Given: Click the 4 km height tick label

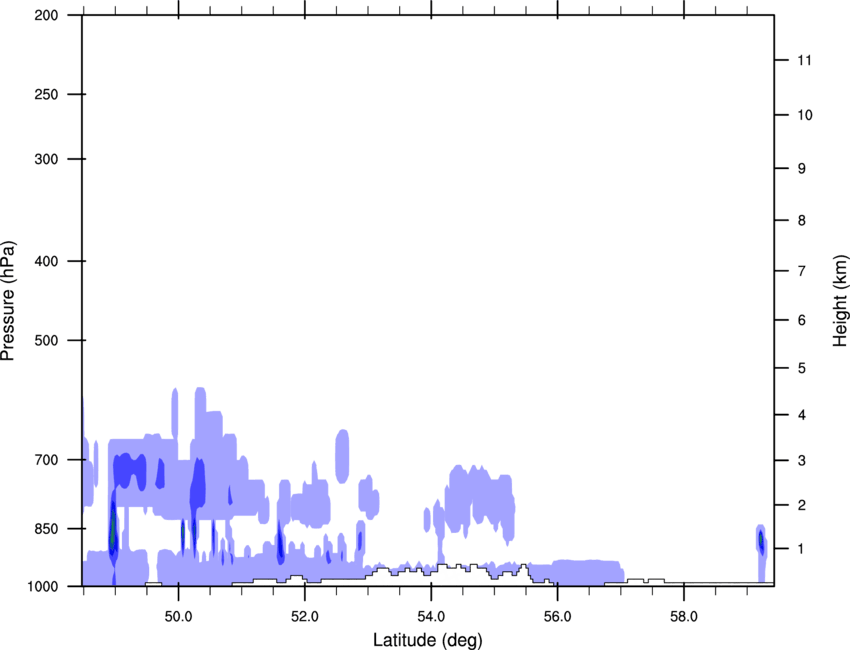Looking at the screenshot, I should [x=802, y=415].
